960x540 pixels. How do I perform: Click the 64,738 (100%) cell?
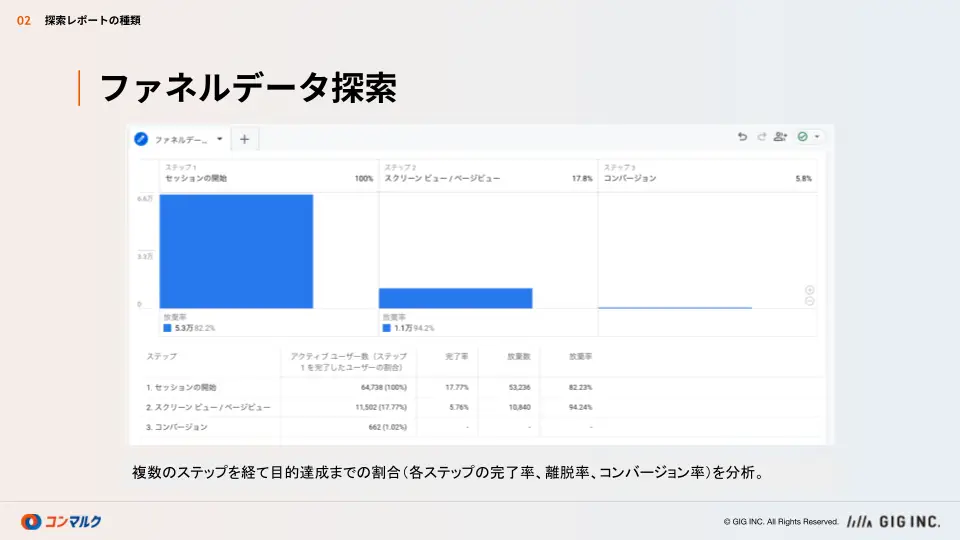coord(384,388)
